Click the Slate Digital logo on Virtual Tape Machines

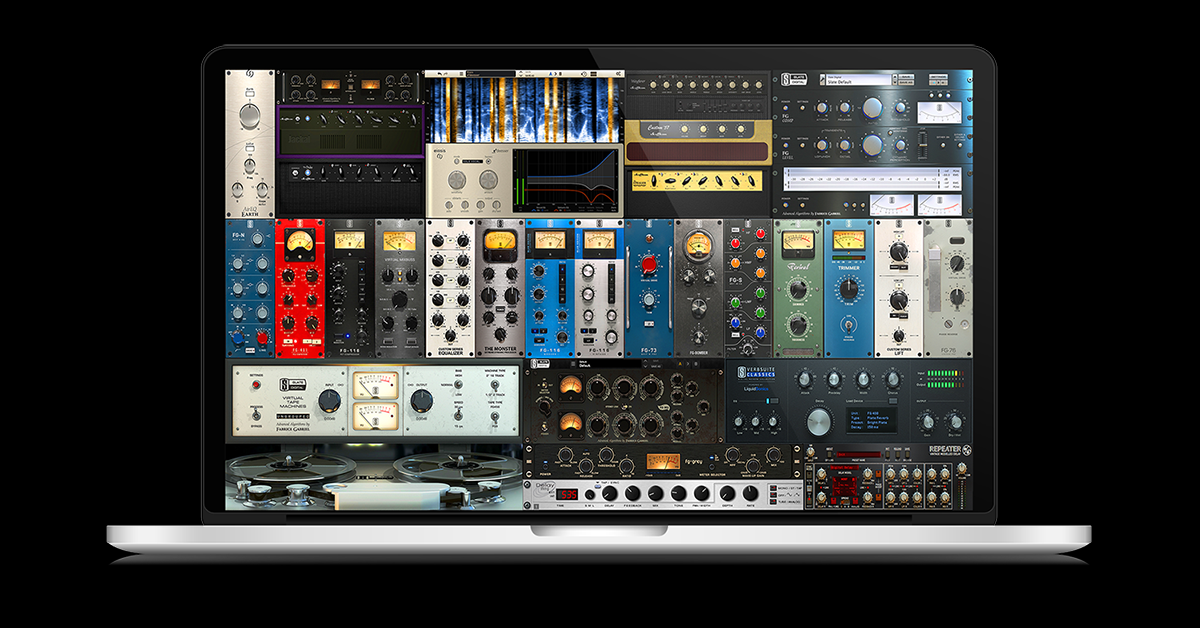tap(293, 384)
